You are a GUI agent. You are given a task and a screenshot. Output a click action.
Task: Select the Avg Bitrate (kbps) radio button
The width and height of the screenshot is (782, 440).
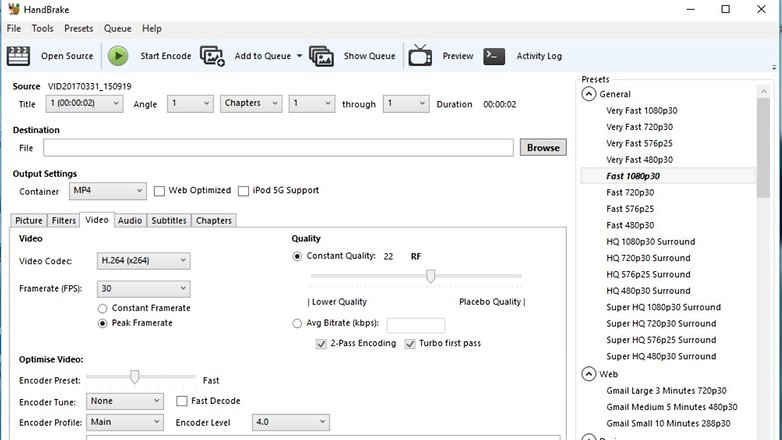pyautogui.click(x=297, y=323)
